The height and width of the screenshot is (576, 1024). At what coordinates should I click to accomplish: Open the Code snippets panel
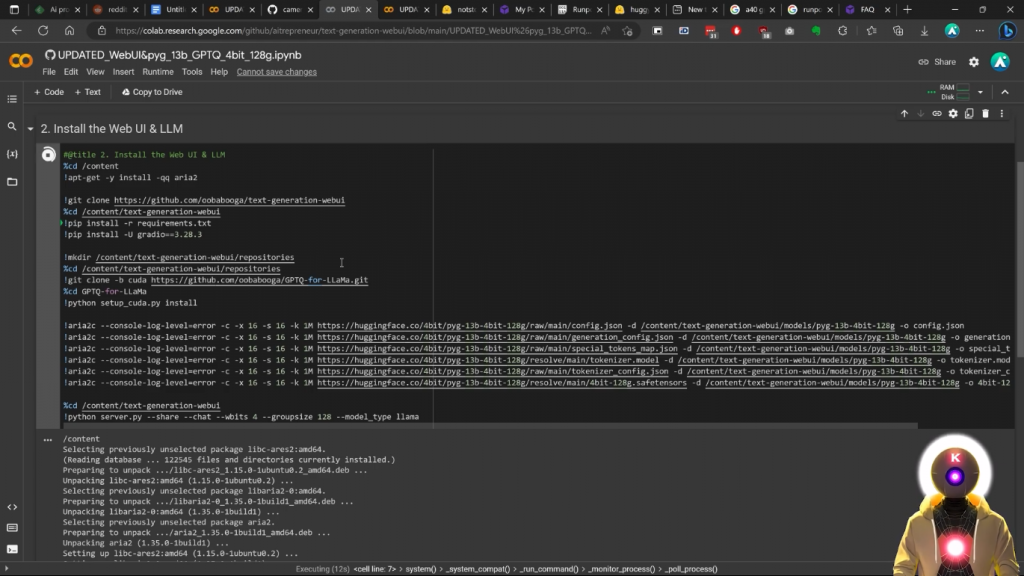pos(12,507)
